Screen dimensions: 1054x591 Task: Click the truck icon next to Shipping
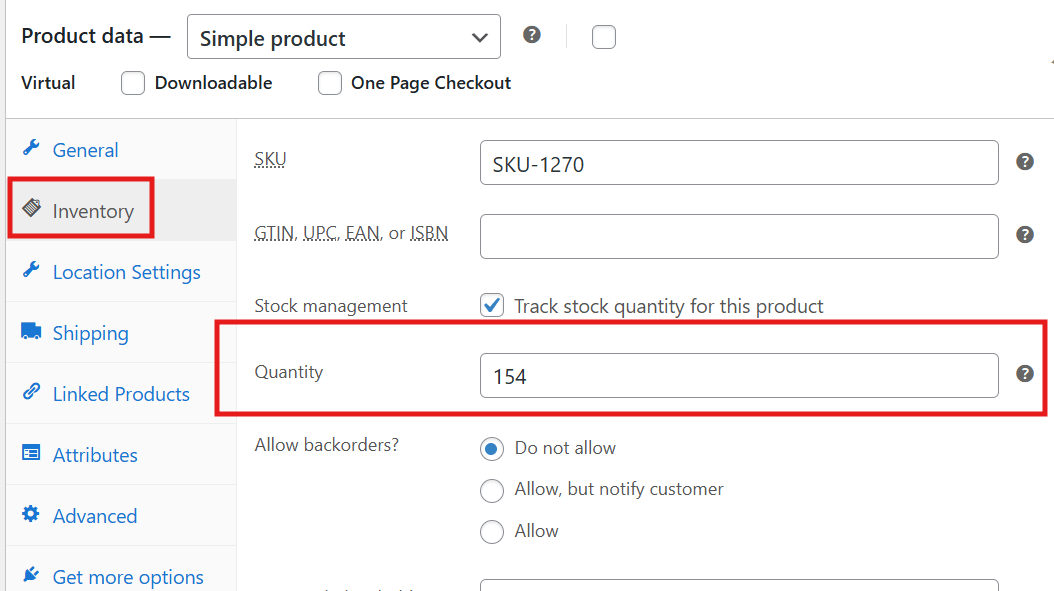pyautogui.click(x=31, y=332)
